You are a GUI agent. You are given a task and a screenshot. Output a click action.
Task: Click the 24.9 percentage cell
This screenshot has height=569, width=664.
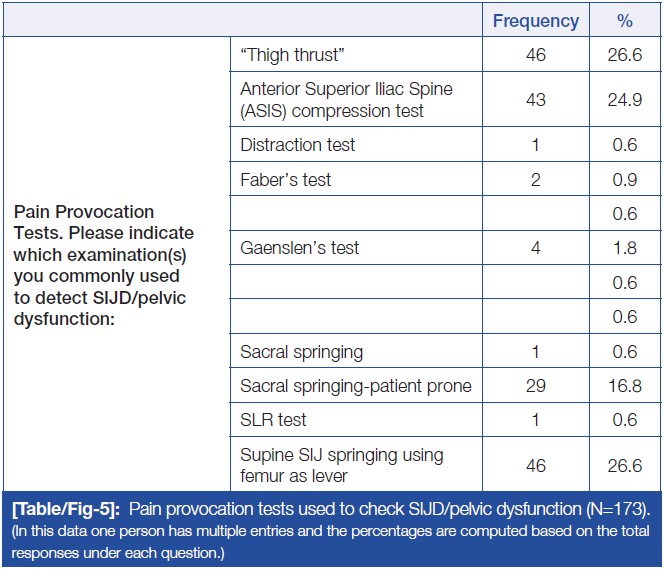pos(625,100)
